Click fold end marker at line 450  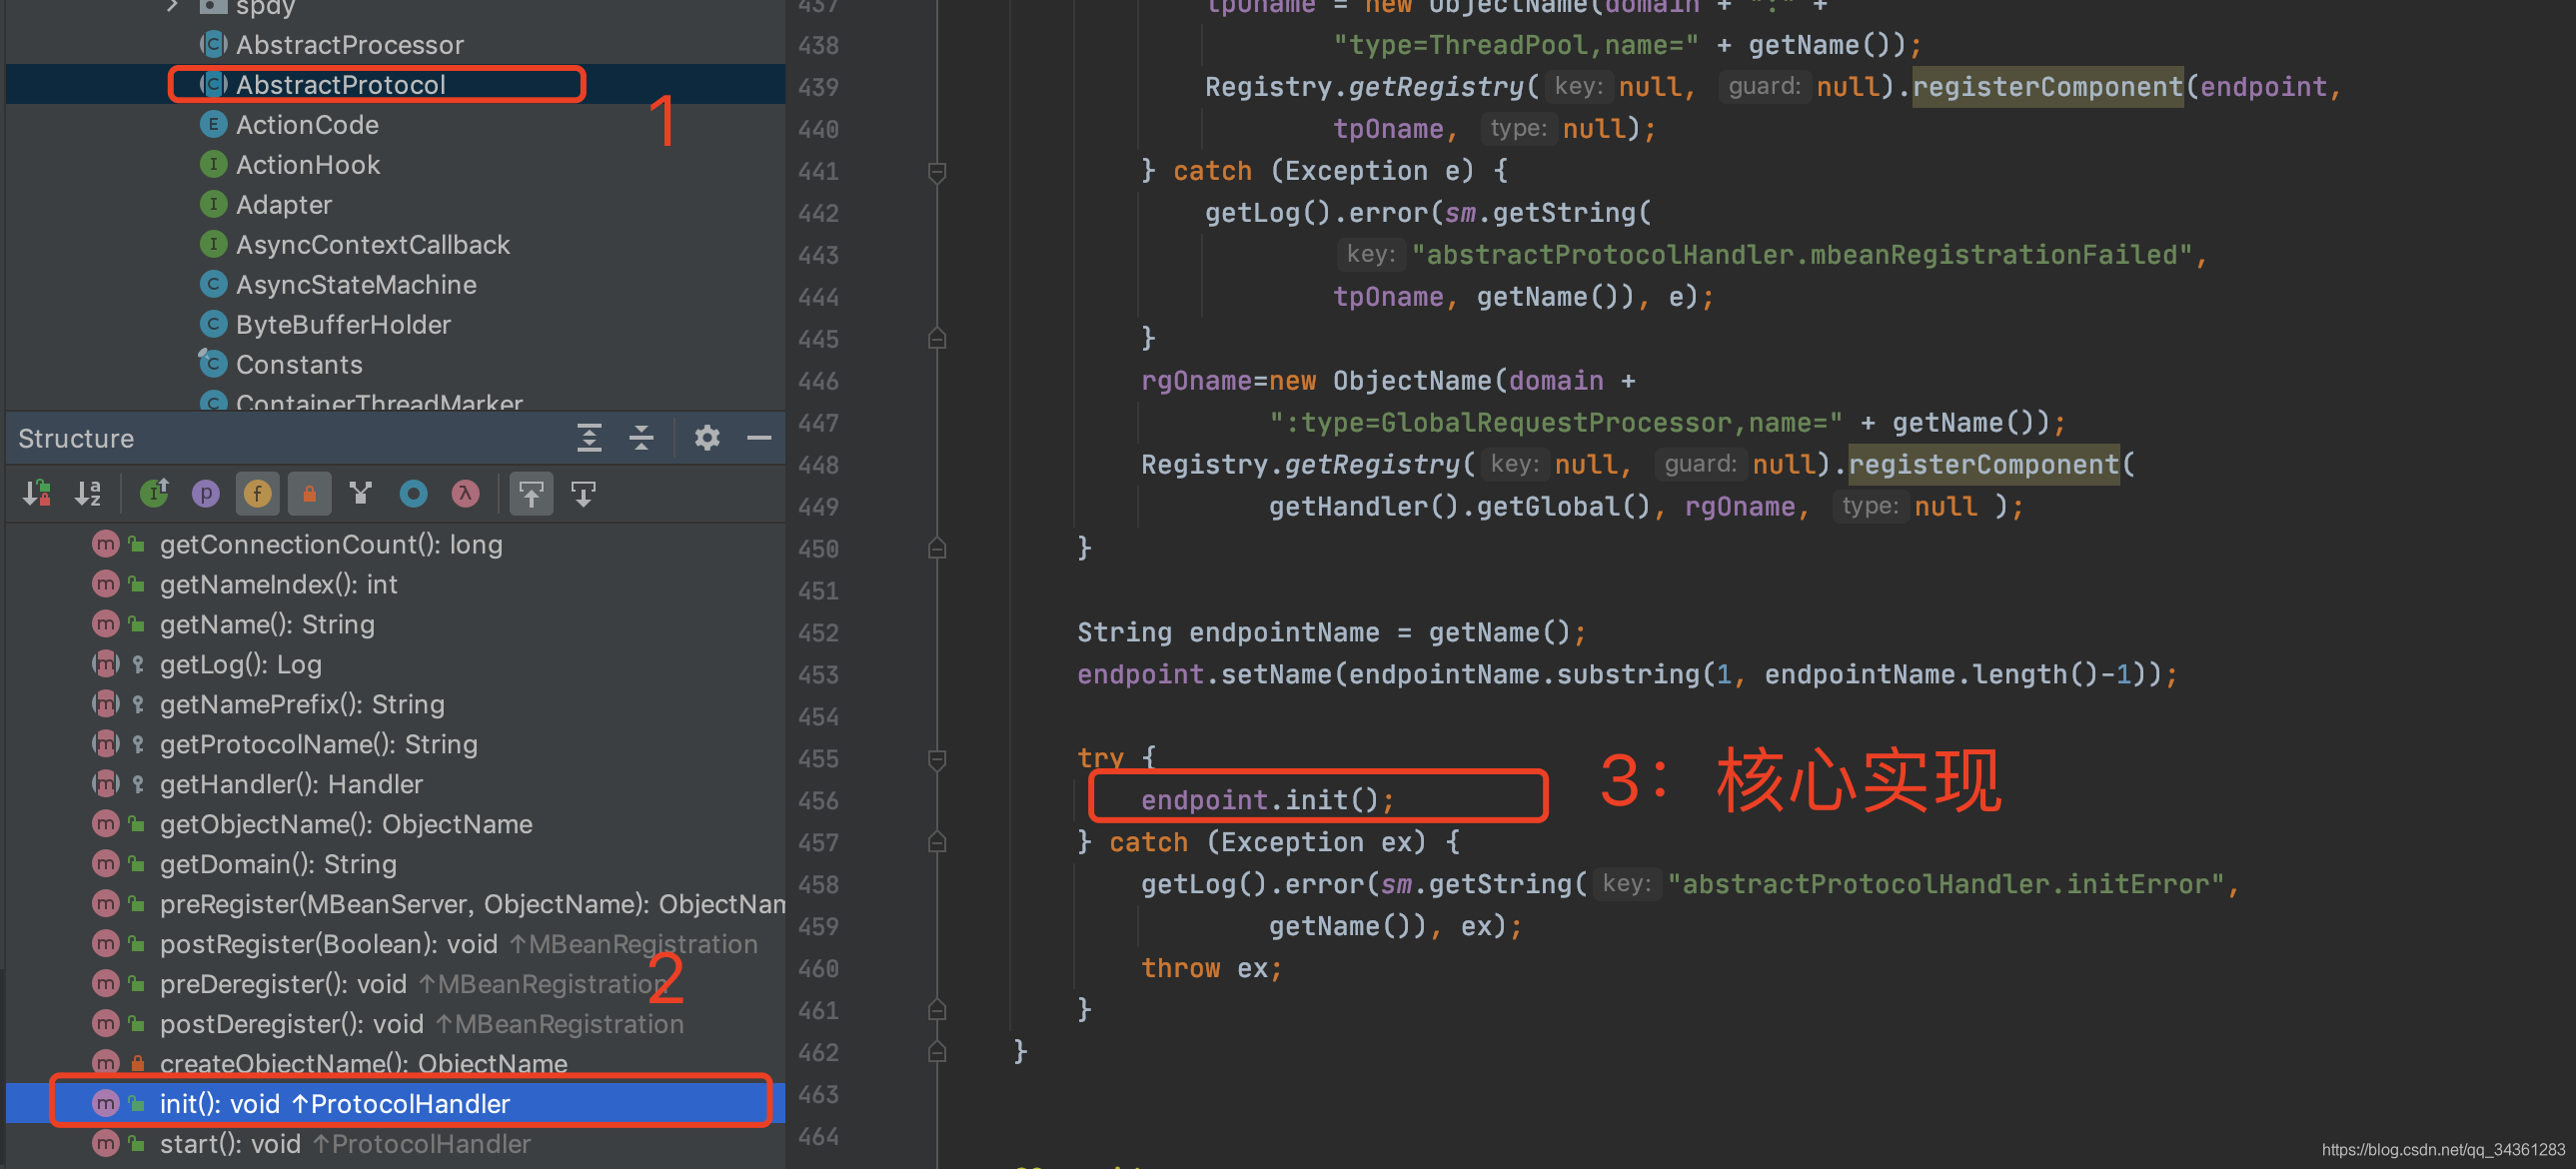point(937,548)
